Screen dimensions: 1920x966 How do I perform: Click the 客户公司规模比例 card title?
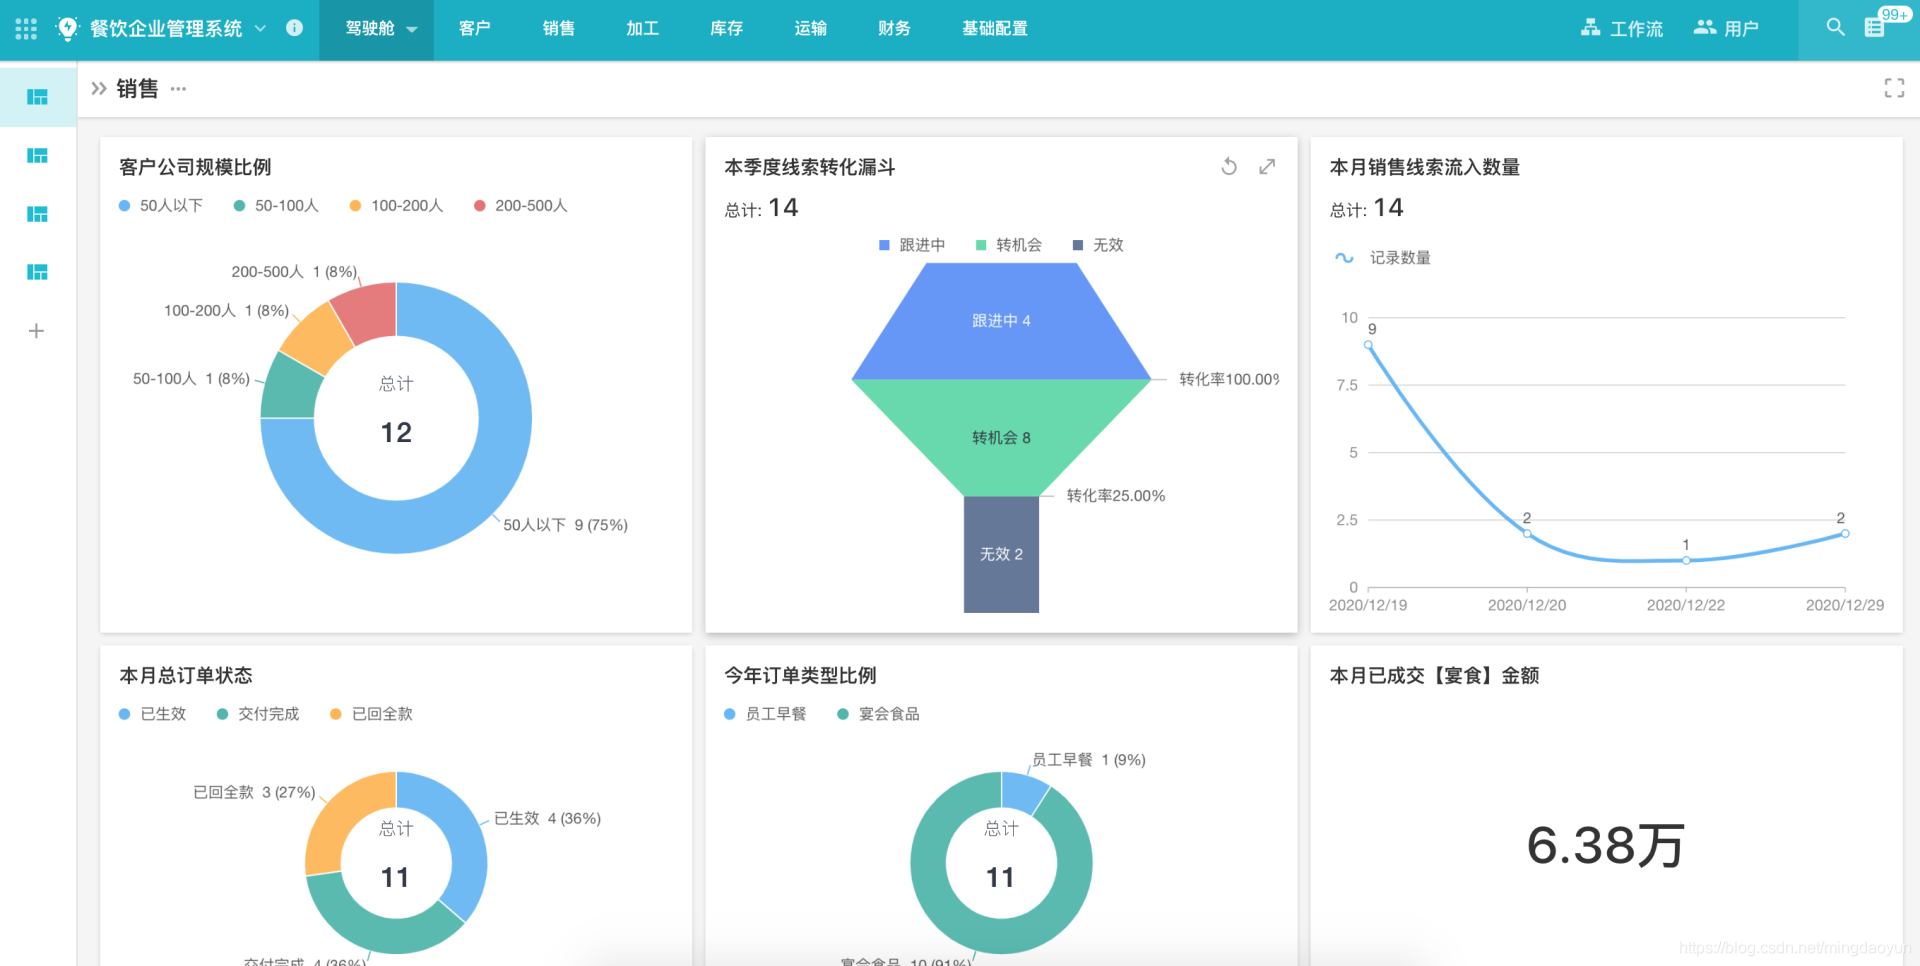click(x=195, y=167)
